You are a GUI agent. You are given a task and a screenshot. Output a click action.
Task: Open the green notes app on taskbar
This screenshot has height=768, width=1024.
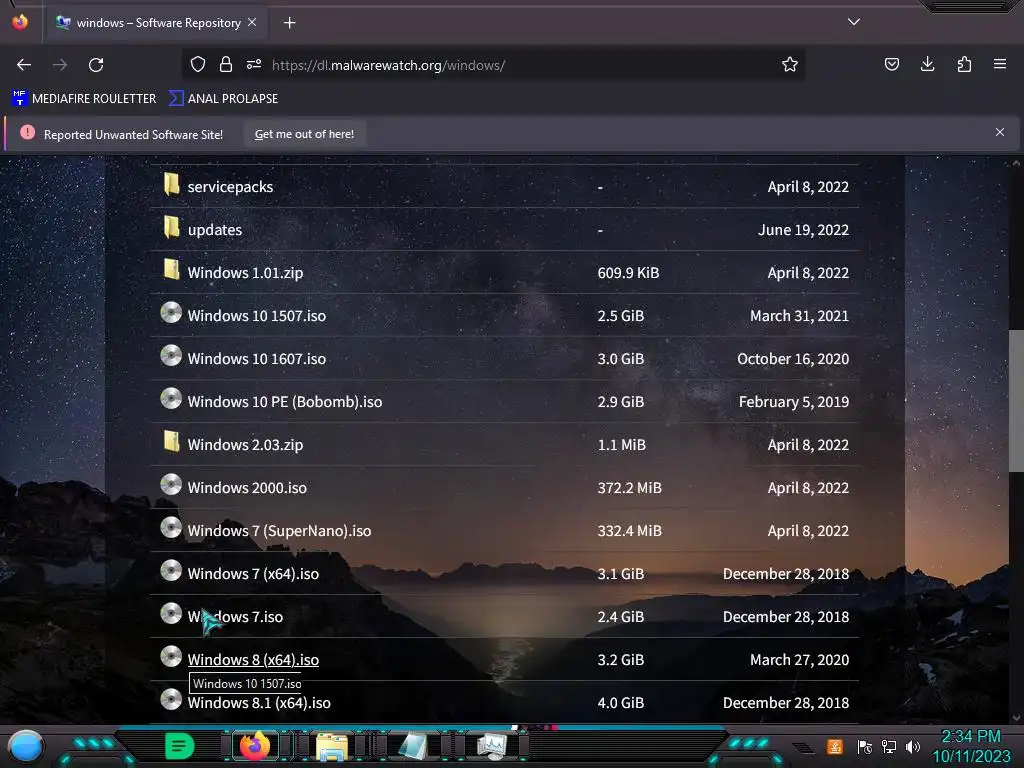pos(180,746)
